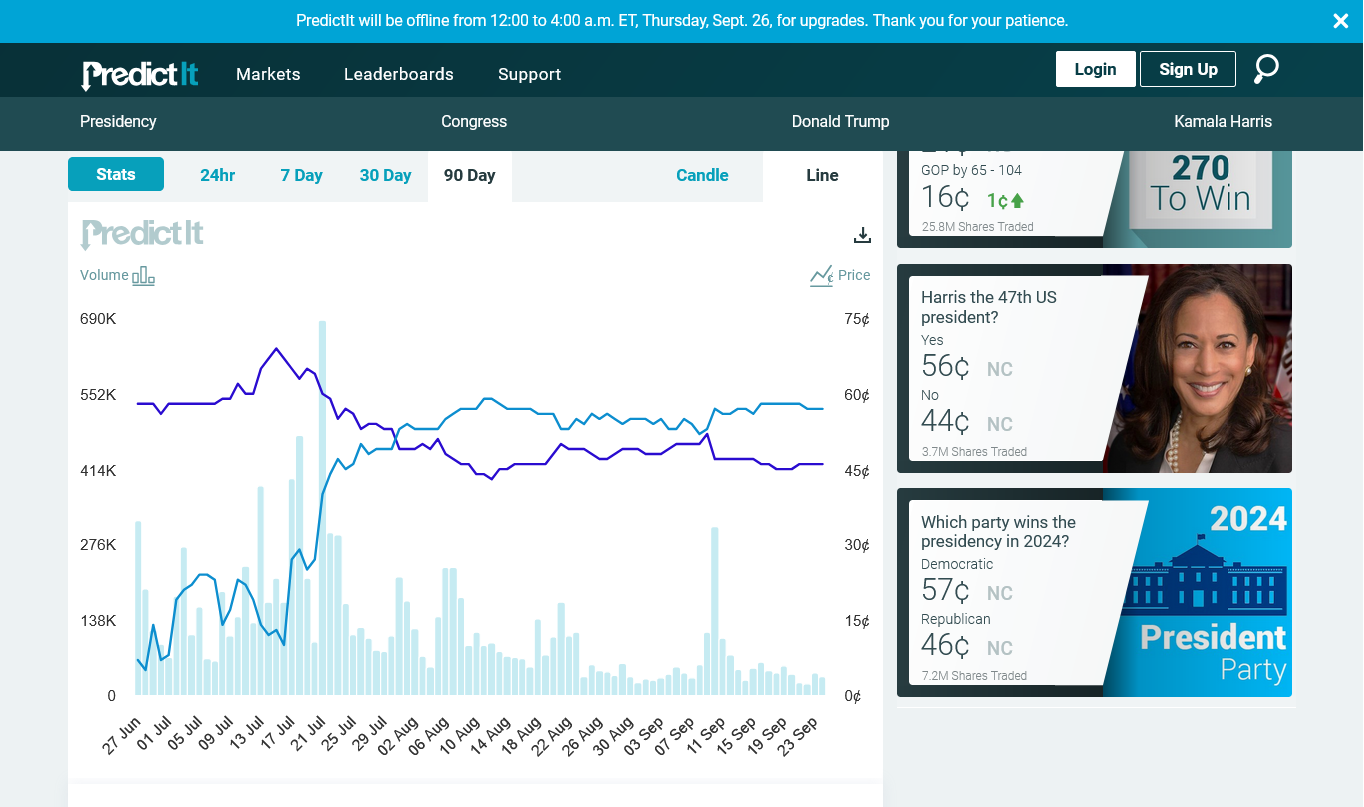The height and width of the screenshot is (807, 1364).
Task: Switch chart to Line view
Action: click(x=823, y=176)
